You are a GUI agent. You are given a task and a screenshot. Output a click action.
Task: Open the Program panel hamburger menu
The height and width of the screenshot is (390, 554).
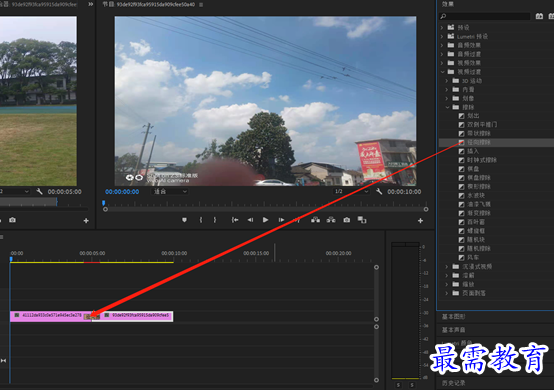(x=201, y=5)
